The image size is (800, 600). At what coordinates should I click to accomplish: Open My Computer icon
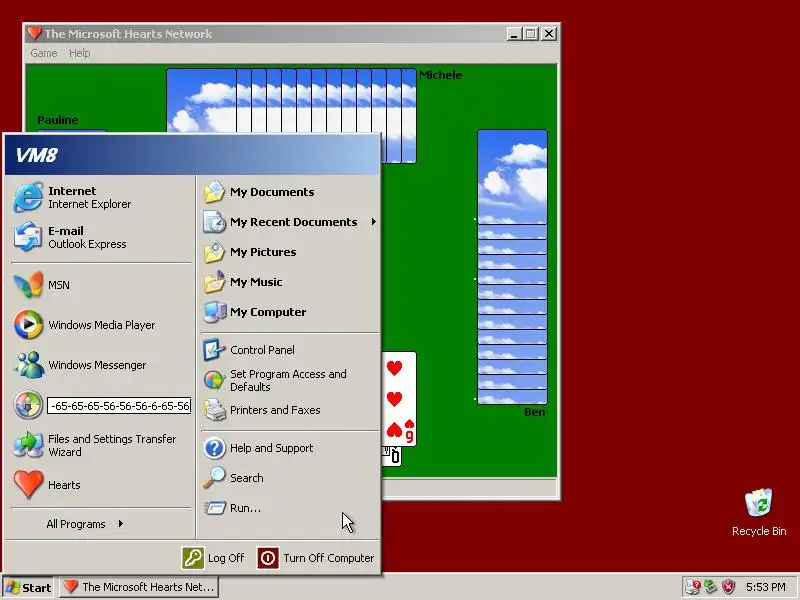tap(214, 312)
